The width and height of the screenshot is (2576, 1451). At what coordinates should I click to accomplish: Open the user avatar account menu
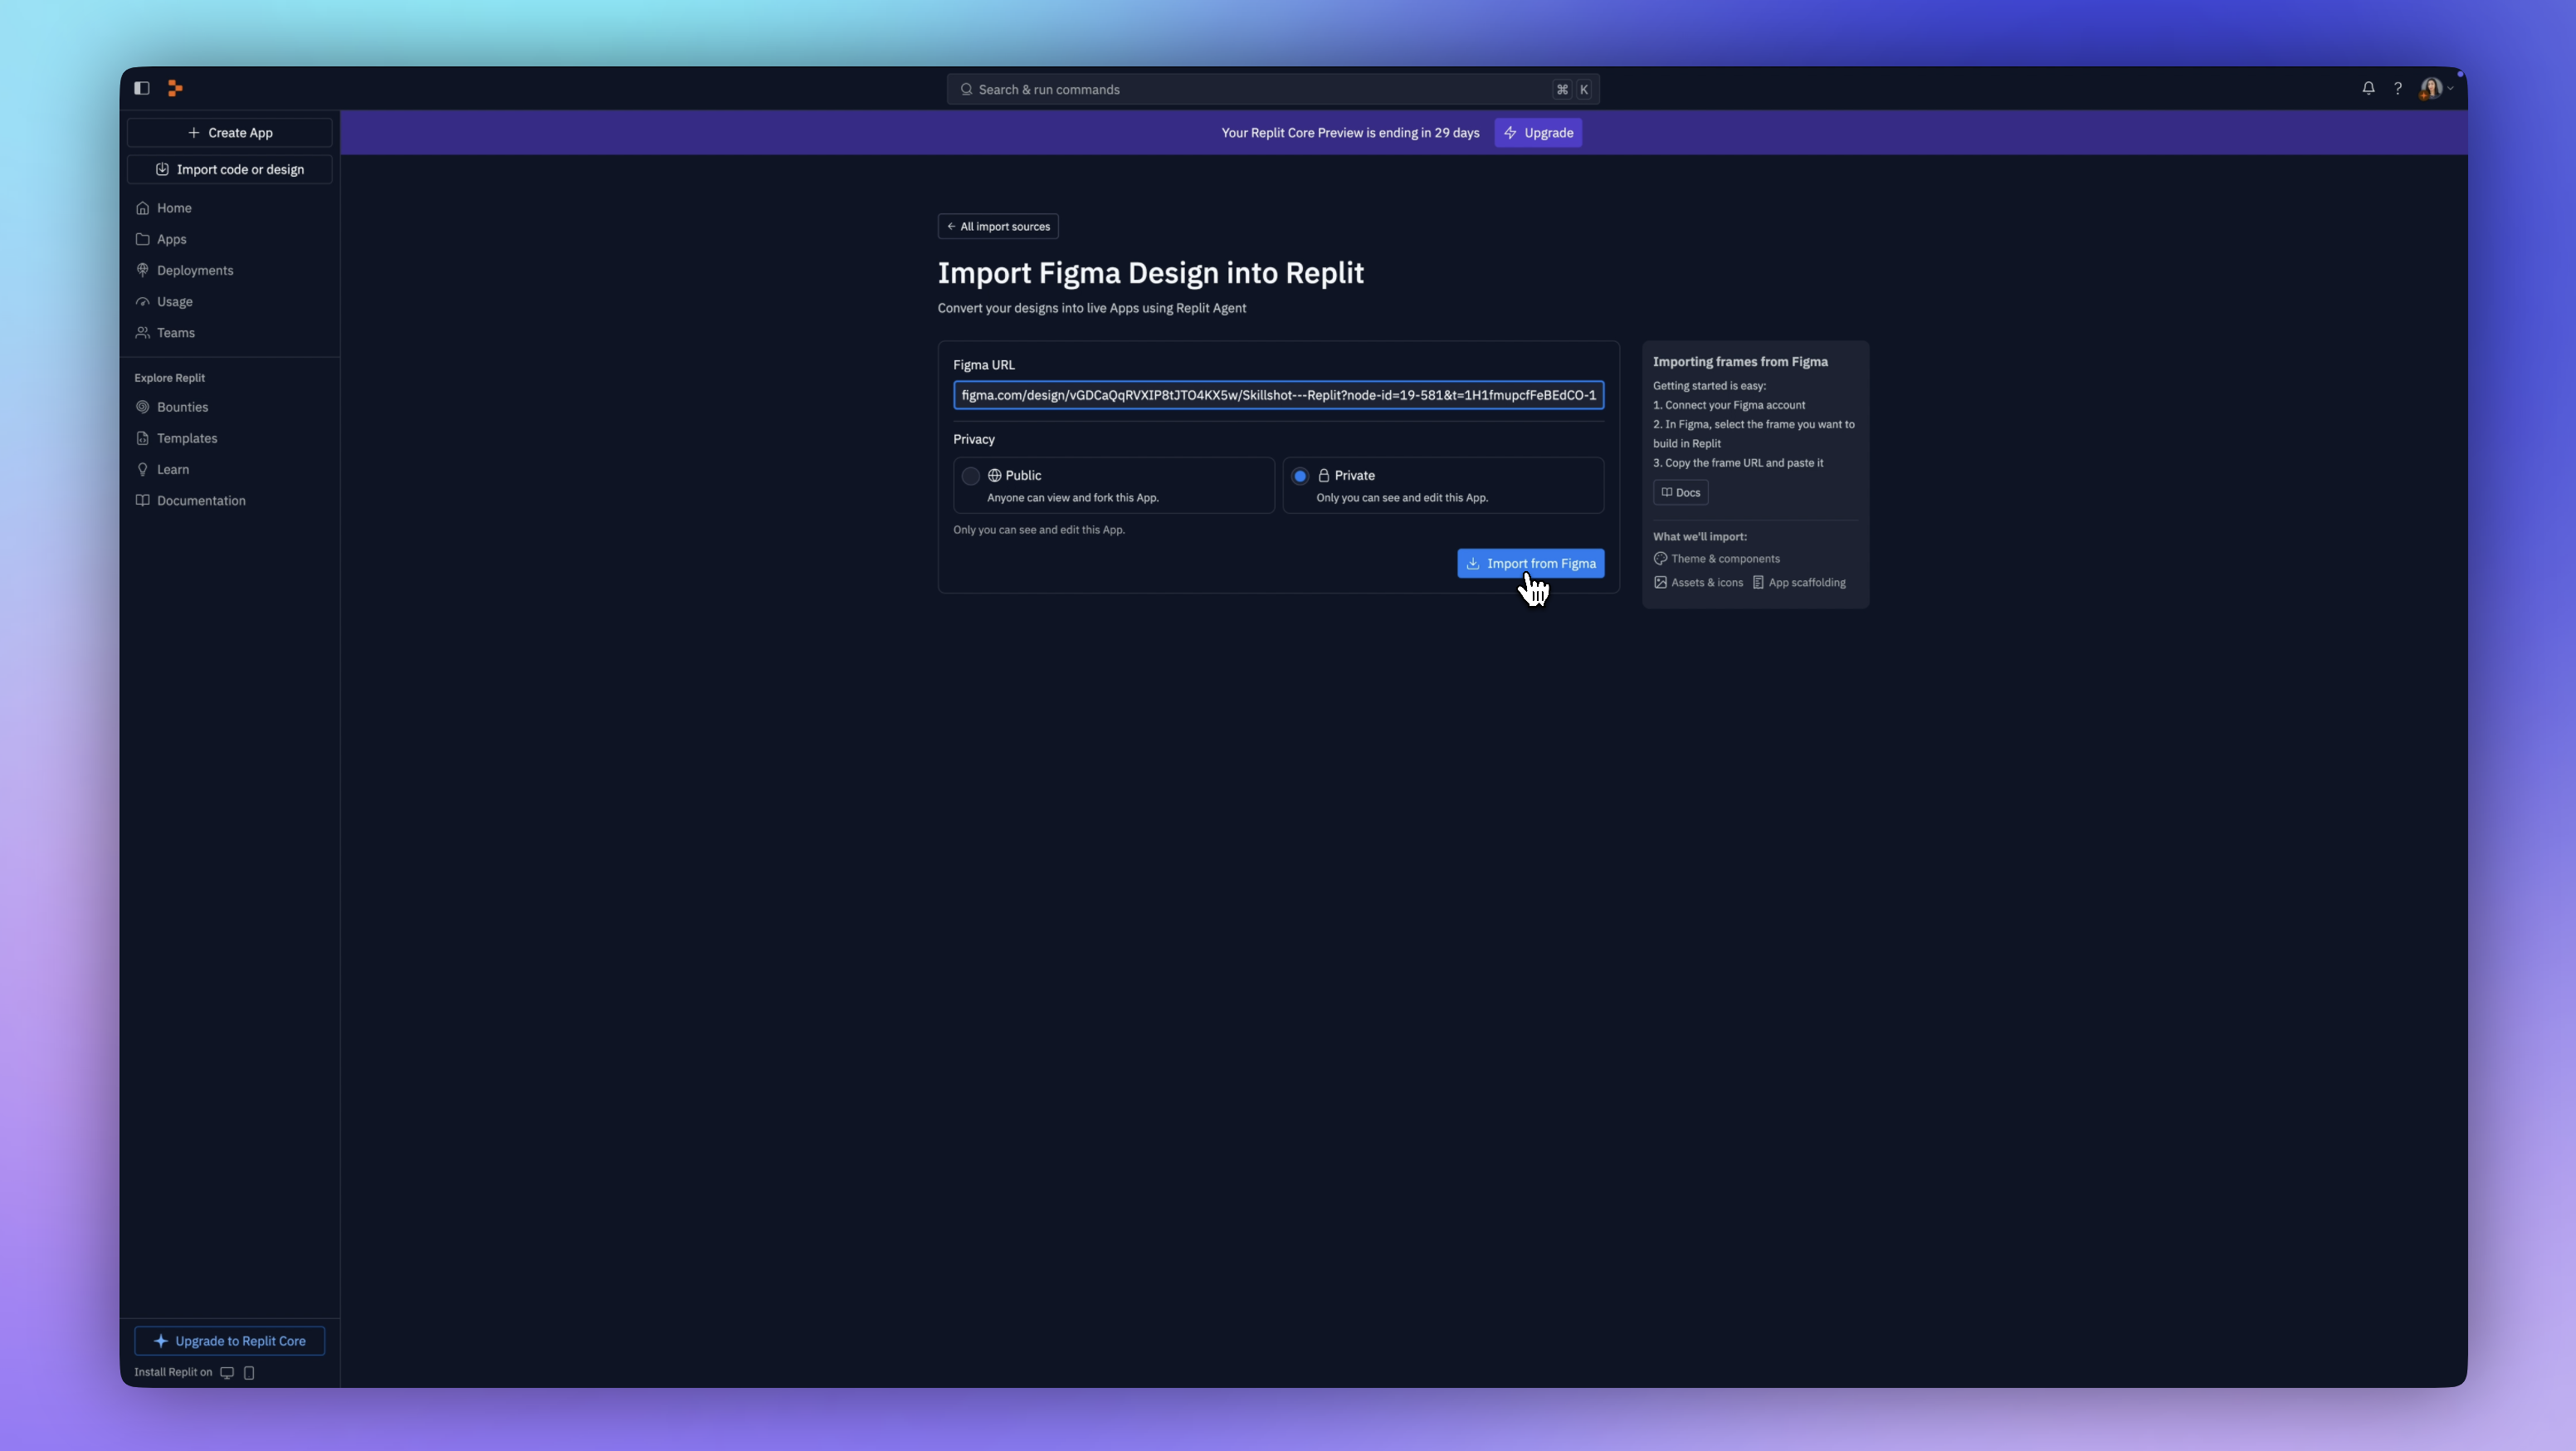[x=2435, y=88]
